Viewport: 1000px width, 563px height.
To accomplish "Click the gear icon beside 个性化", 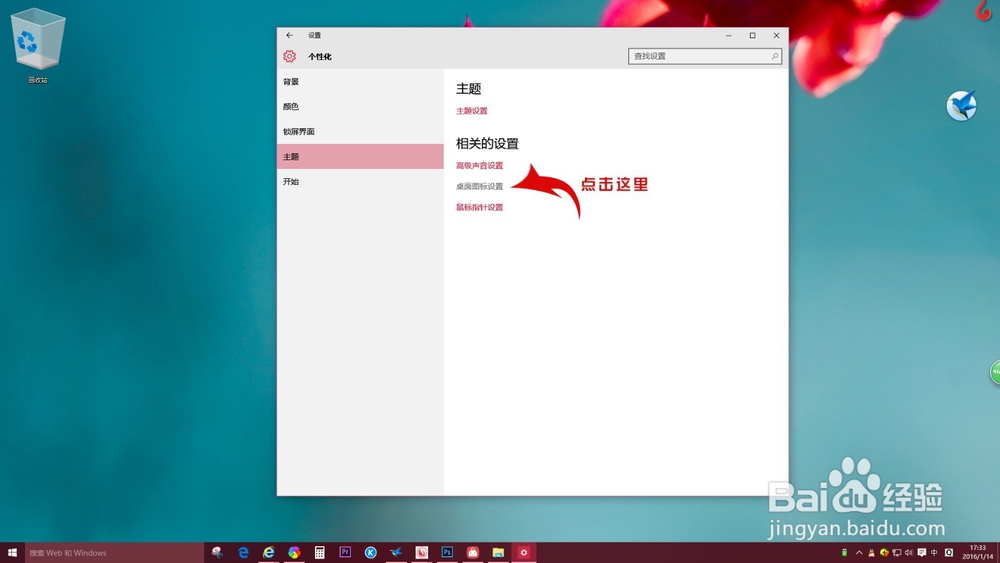I will click(290, 56).
